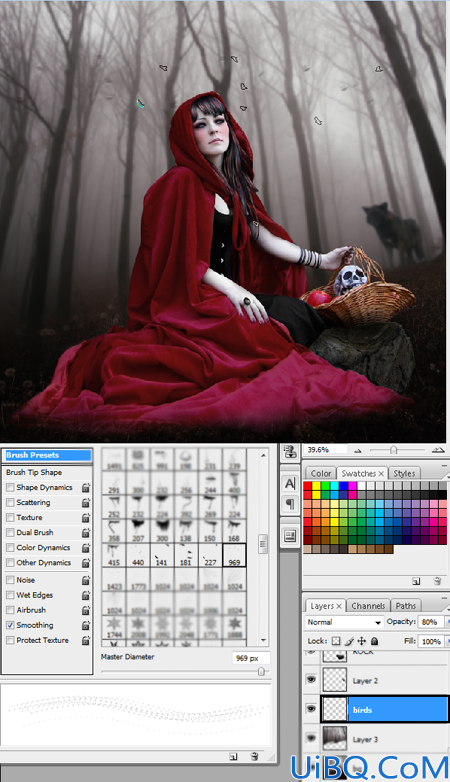Toggle lock icon beside Protect Texture

[86, 640]
